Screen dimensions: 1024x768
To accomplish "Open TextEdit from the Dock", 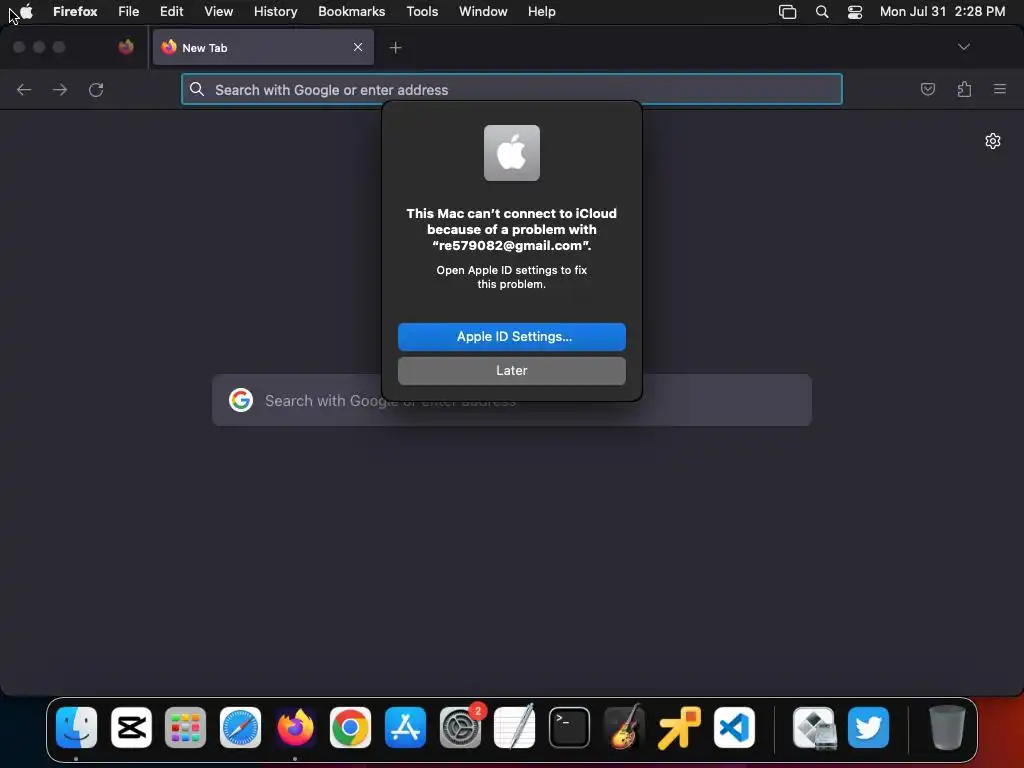I will pos(515,727).
